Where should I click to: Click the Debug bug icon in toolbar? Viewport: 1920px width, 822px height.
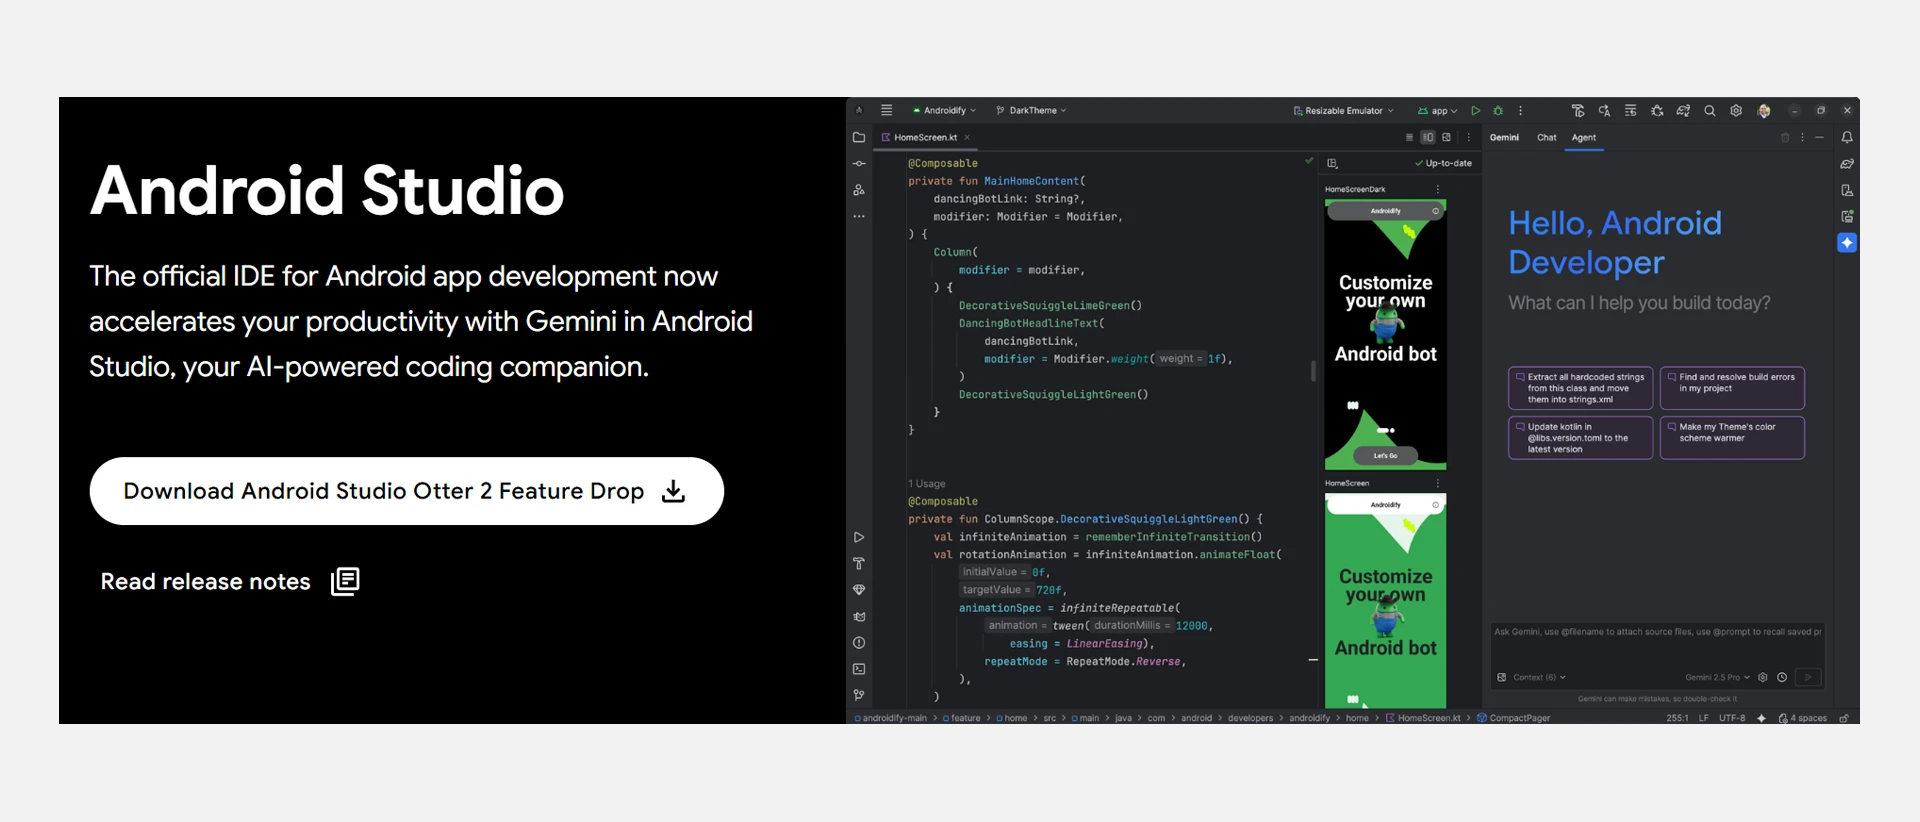coord(1498,111)
